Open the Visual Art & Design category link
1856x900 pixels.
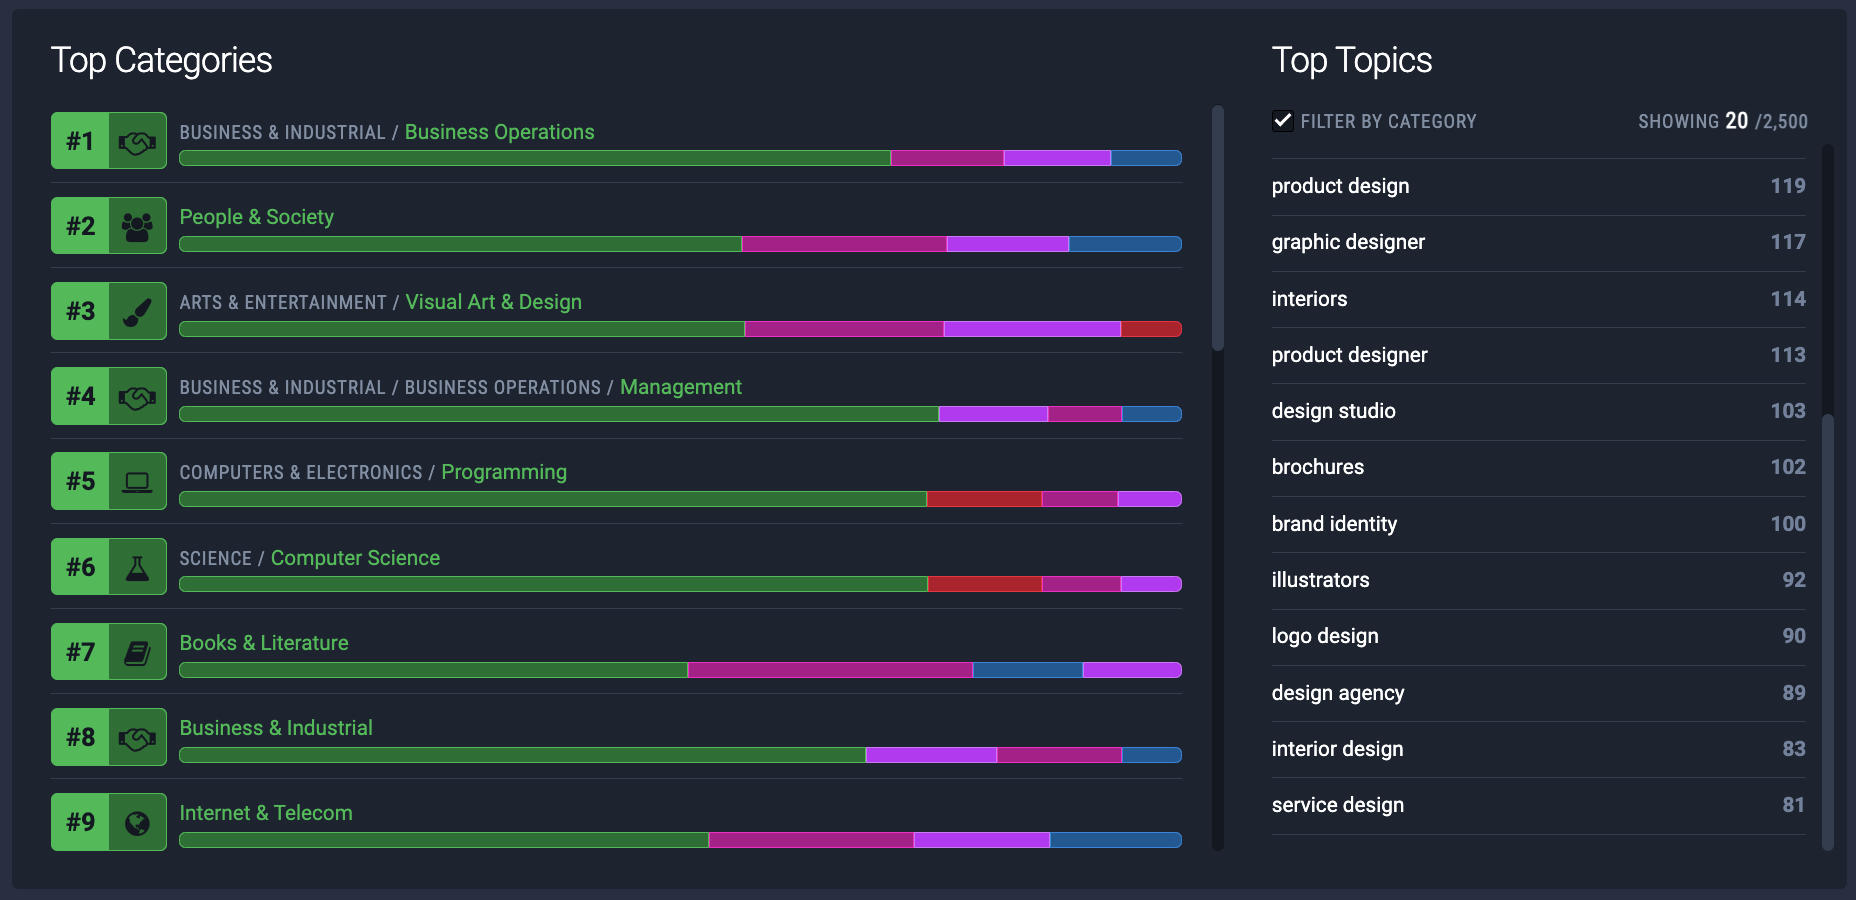click(493, 302)
